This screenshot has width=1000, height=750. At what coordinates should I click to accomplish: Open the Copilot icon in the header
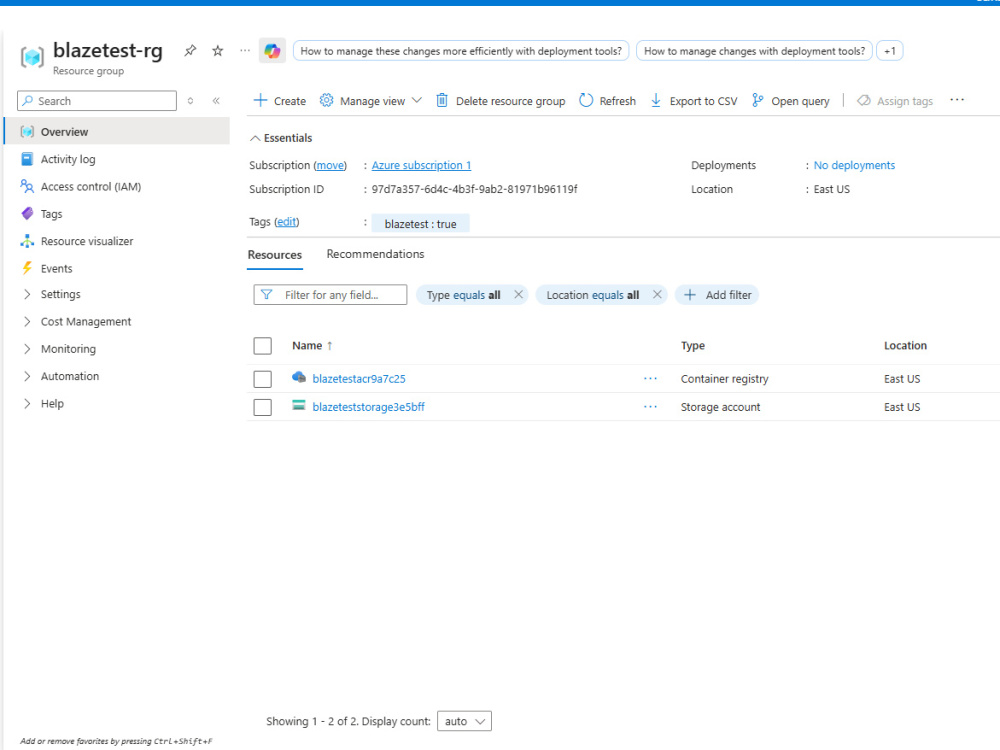coord(272,50)
